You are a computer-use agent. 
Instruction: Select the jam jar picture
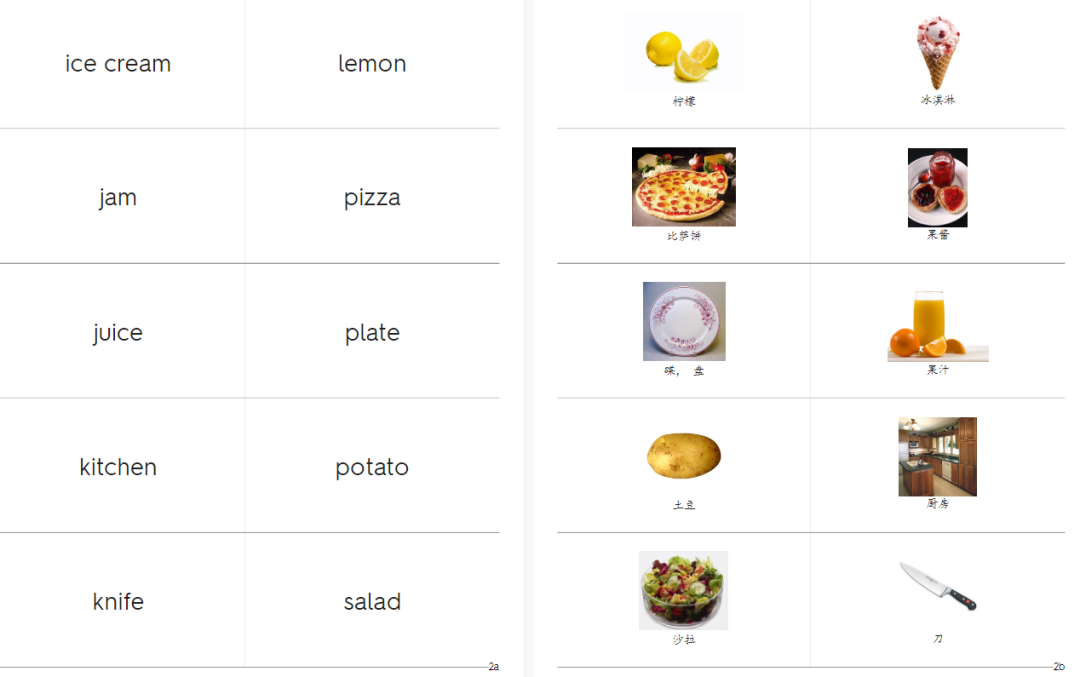coord(937,187)
